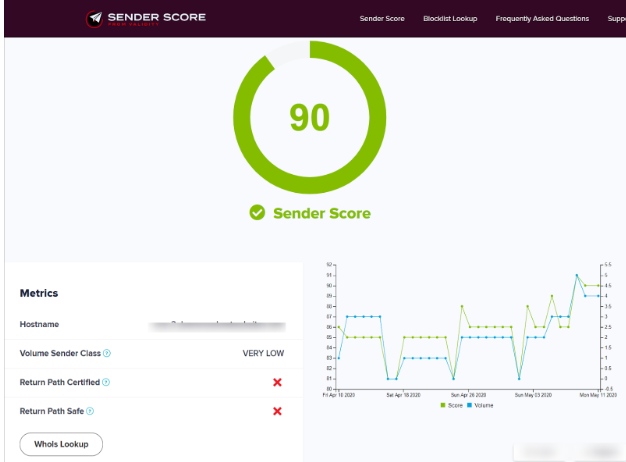Click the red X for Return Path Safe
Screen dimensions: 626x462
277,411
